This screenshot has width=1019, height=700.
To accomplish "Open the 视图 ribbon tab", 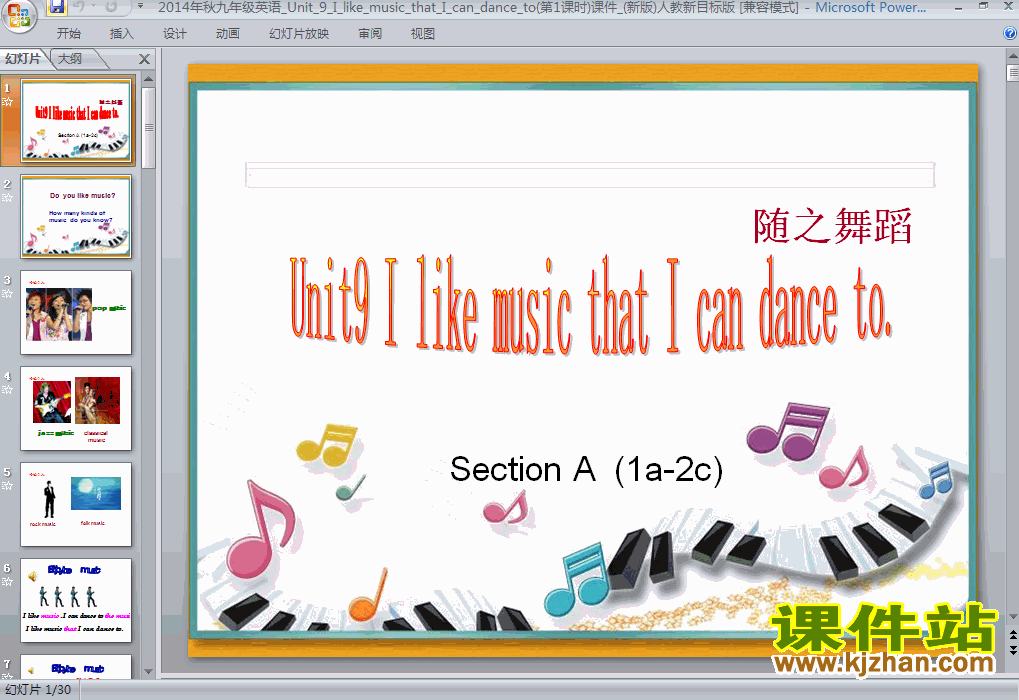I will pyautogui.click(x=422, y=34).
